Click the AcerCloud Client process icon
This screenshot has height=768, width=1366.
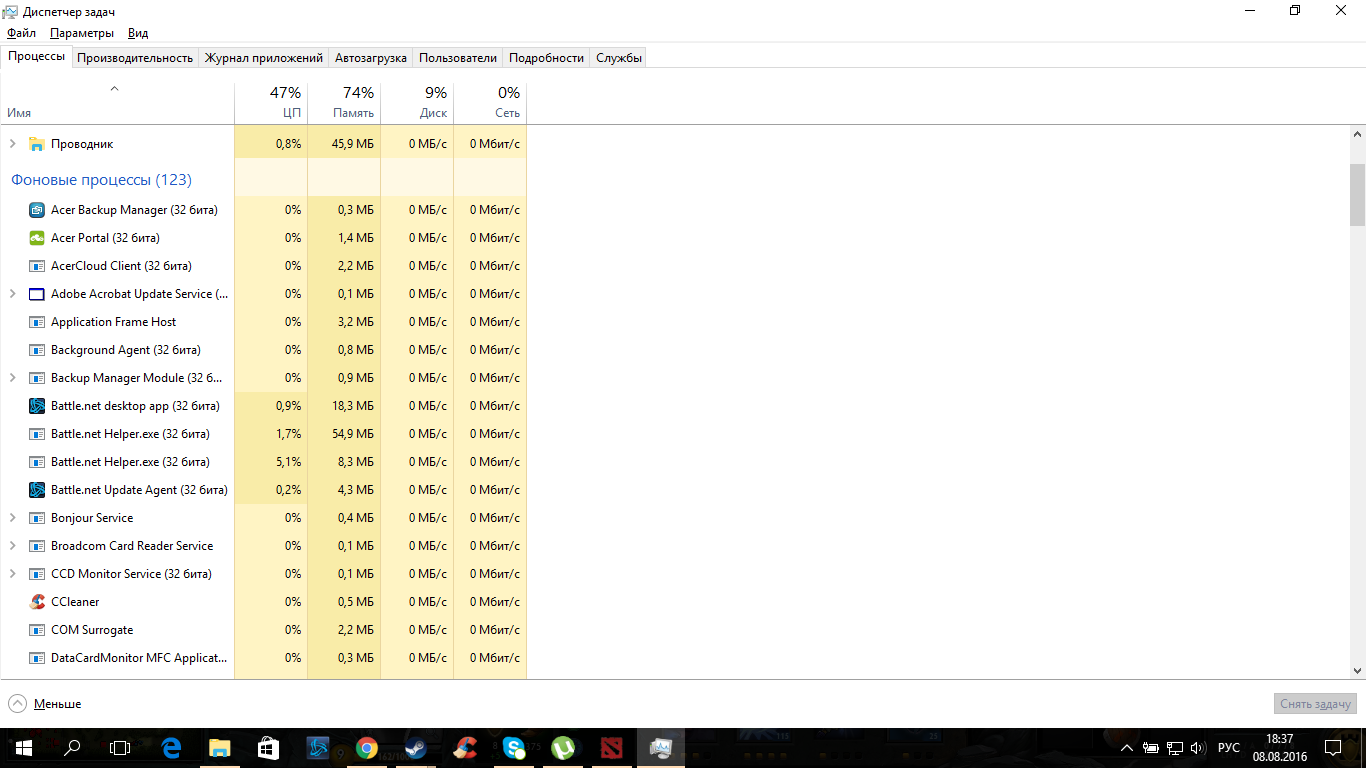37,266
